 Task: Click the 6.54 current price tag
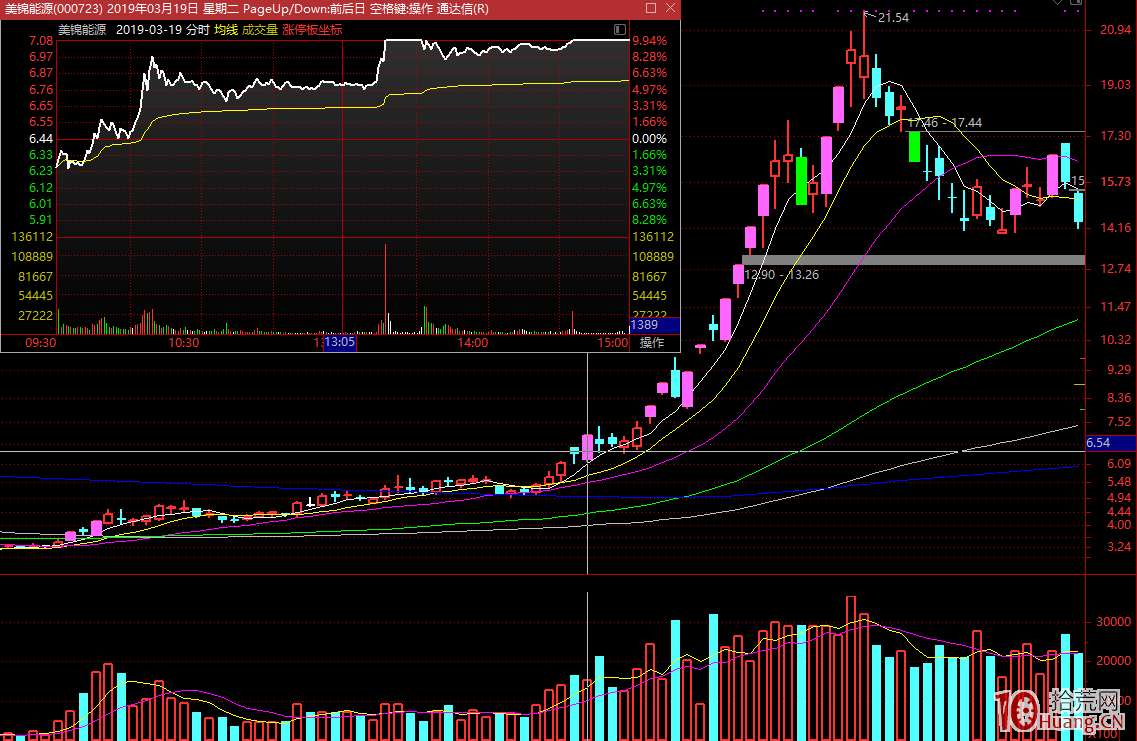1099,442
